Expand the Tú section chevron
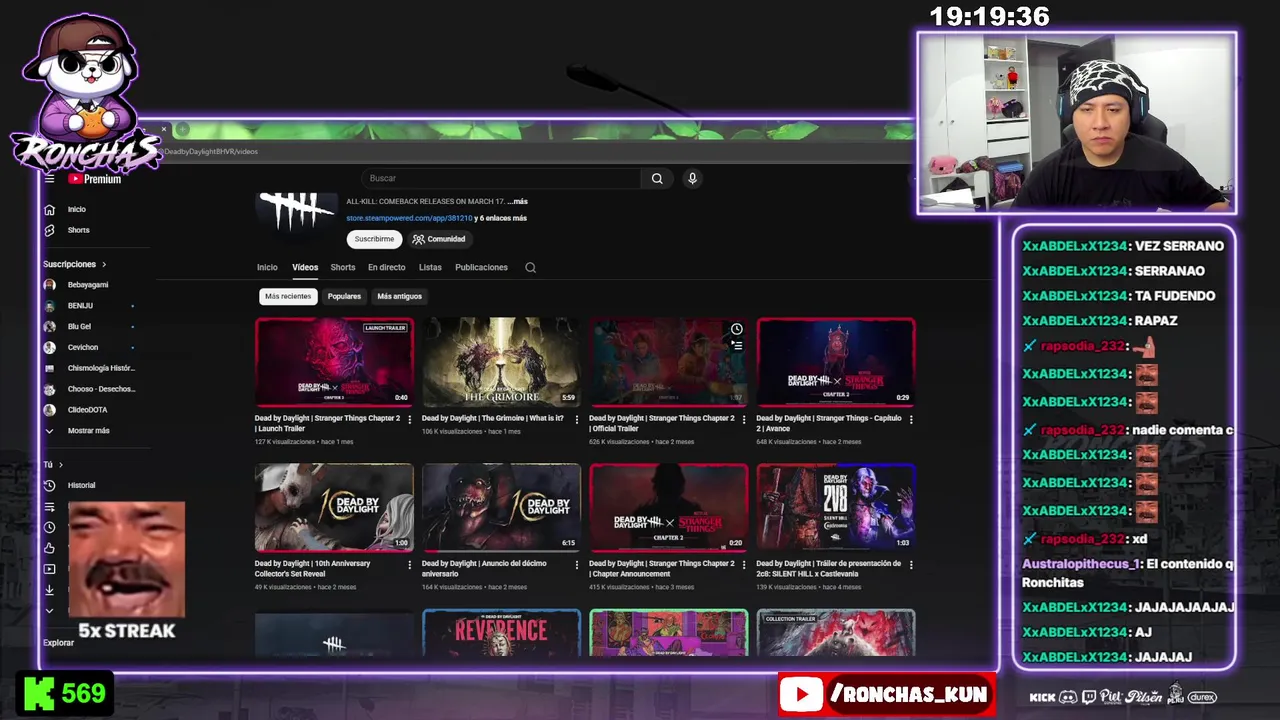This screenshot has height=720, width=1280. click(60, 465)
